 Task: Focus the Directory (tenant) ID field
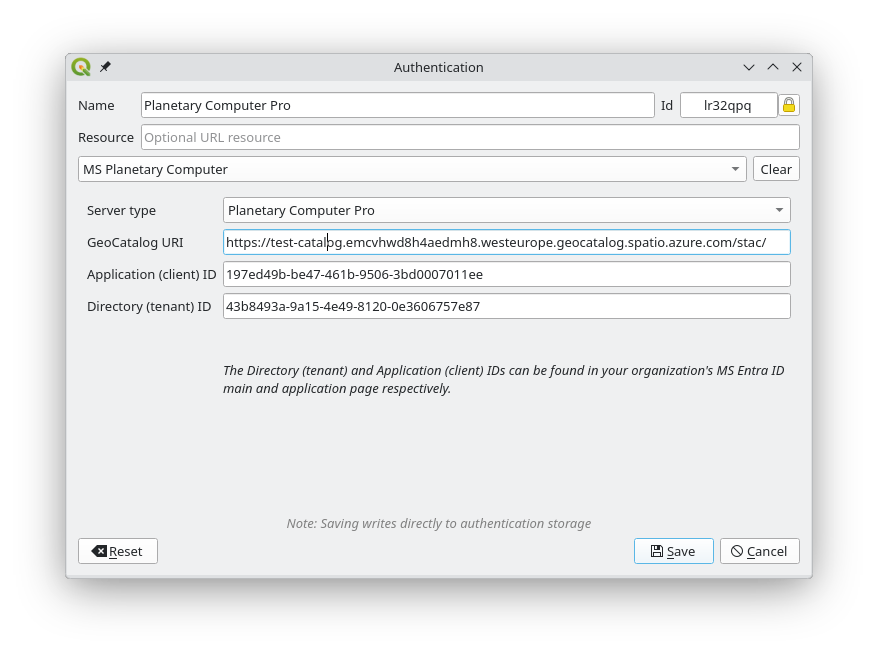click(x=506, y=306)
